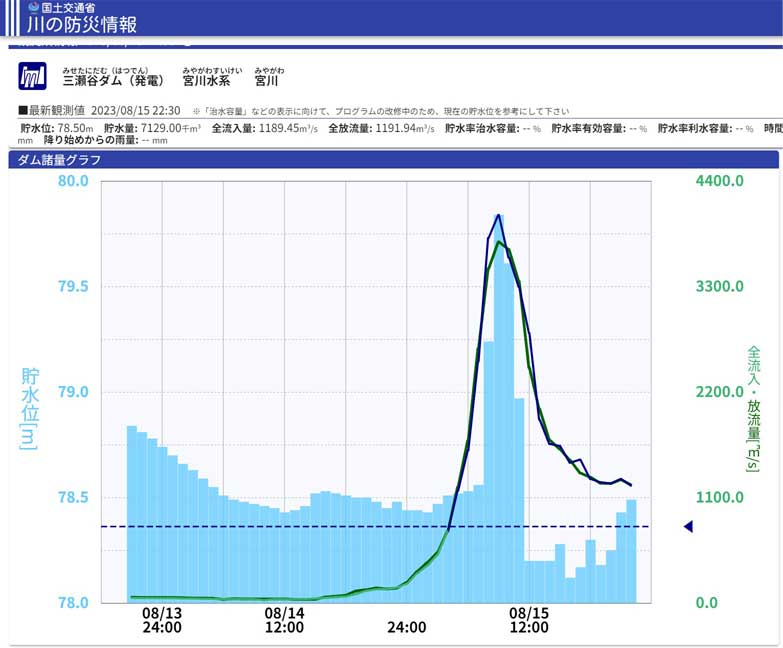Viewport: 783px width, 648px height.
Task: Click the 貯水位 78.50m reading
Action: (x=58, y=129)
